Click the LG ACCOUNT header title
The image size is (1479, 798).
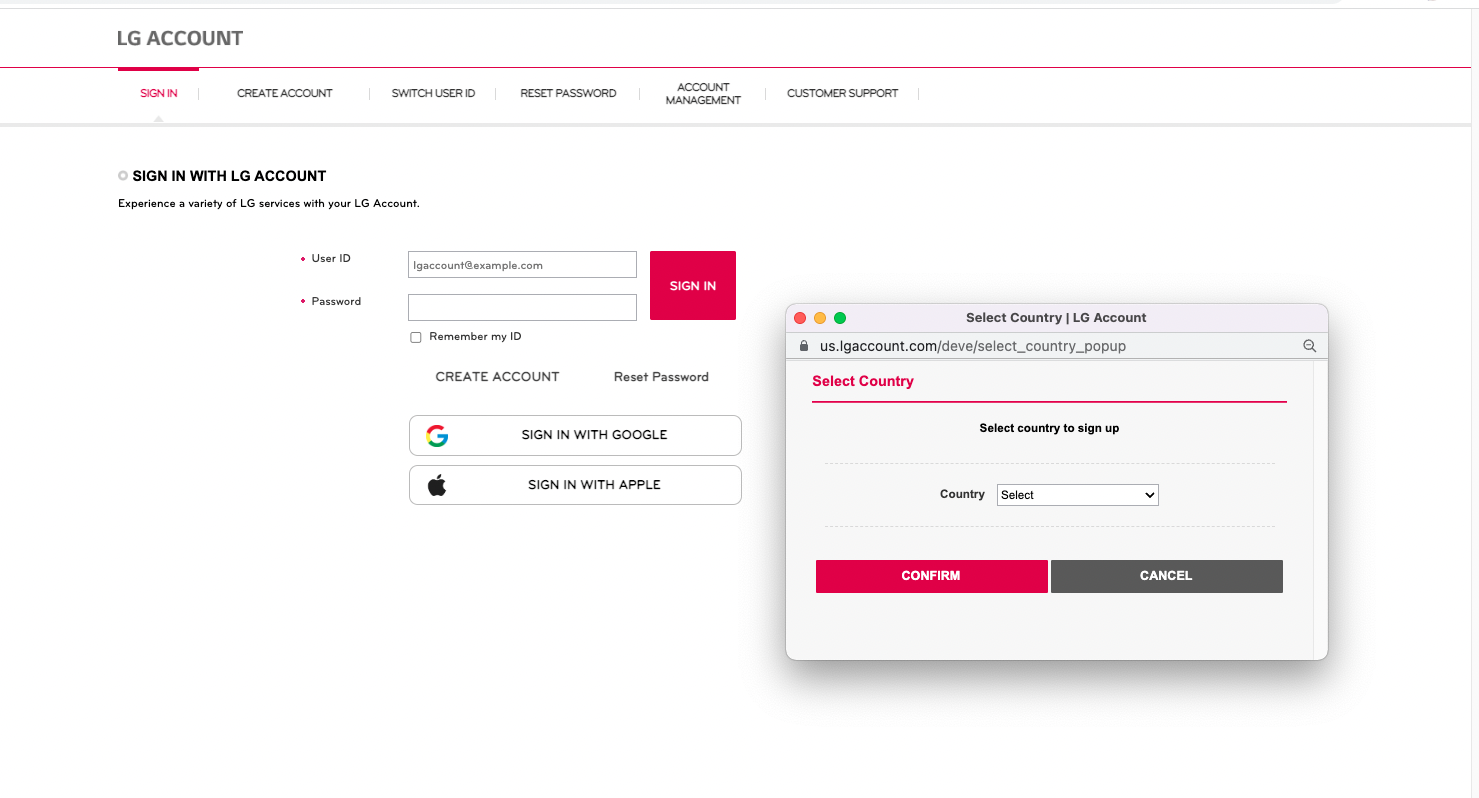(x=180, y=39)
